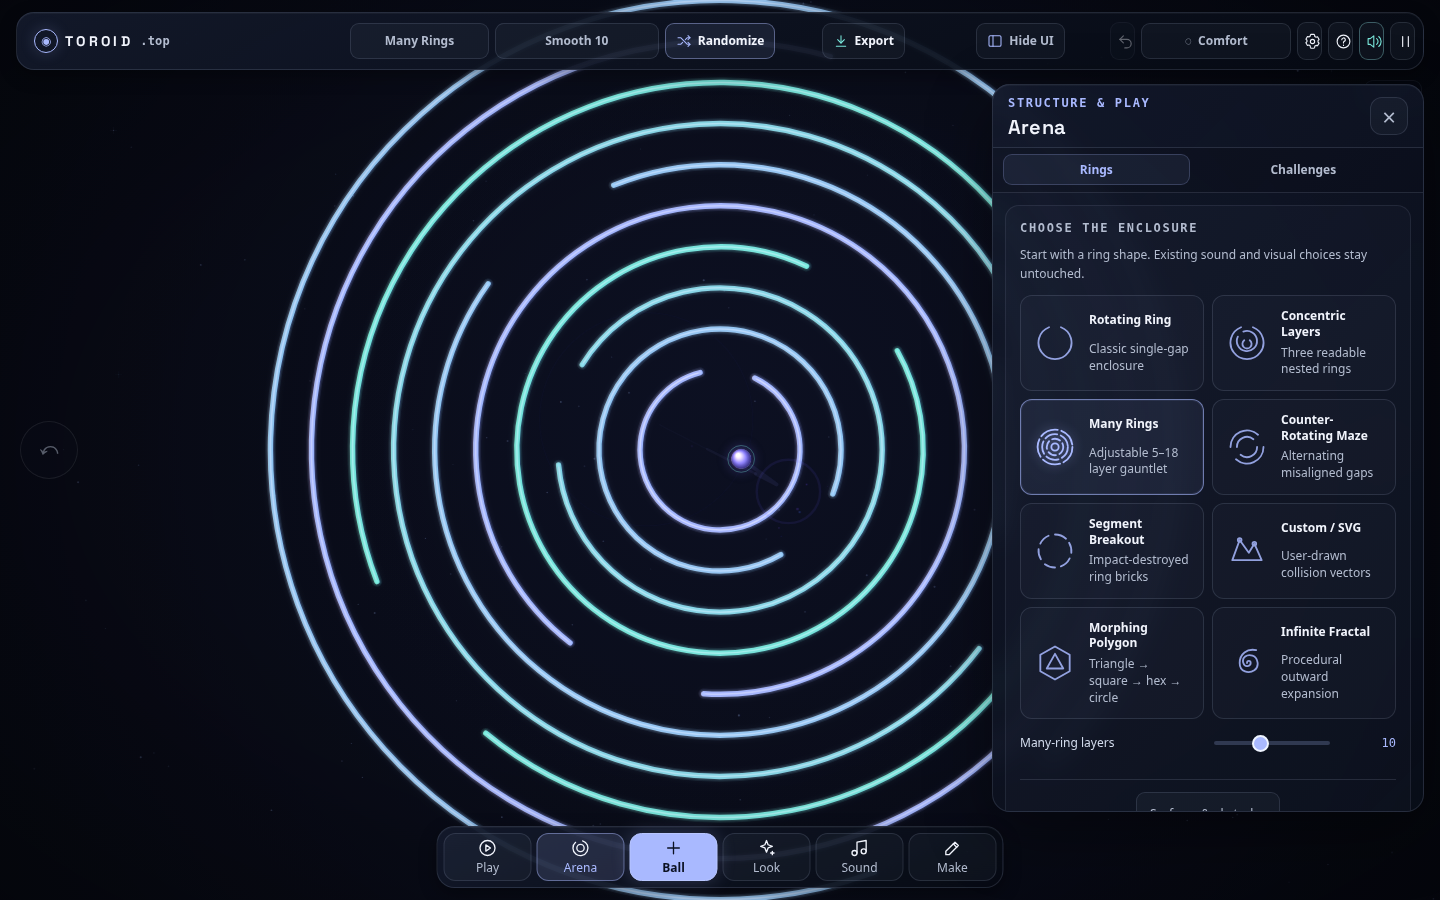Open the Play section in the dock
Image resolution: width=1440 pixels, height=900 pixels.
coord(488,857)
